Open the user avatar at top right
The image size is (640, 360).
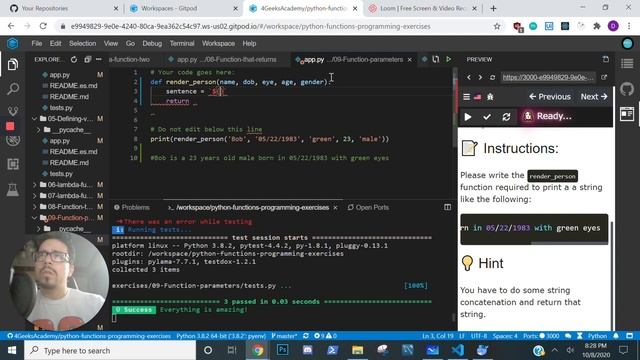[x=627, y=43]
